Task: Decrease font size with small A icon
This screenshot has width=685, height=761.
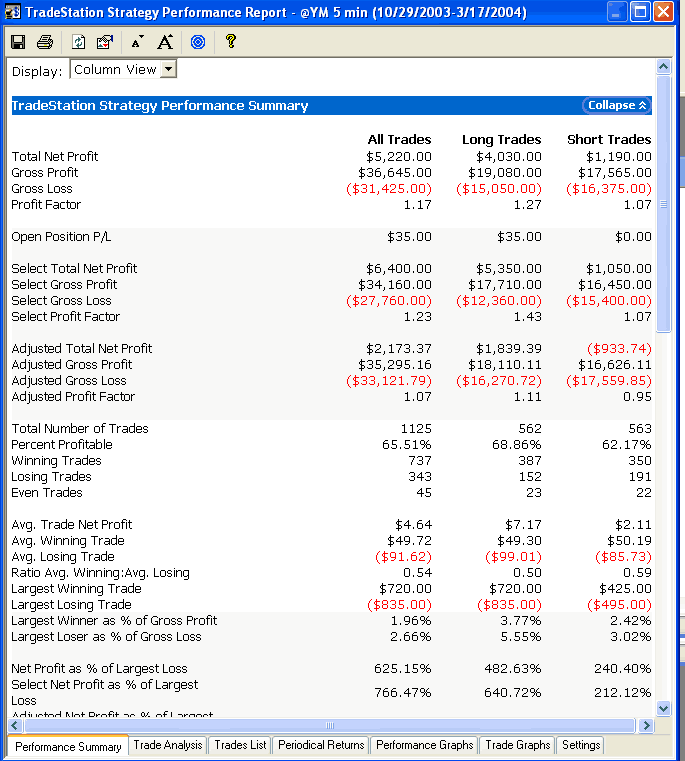Action: point(137,42)
